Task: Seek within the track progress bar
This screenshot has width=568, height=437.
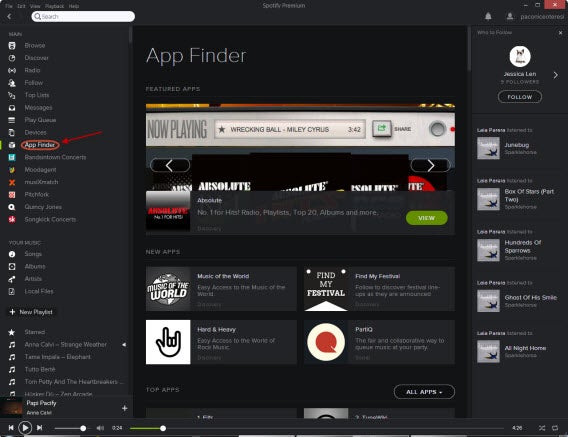Action: pos(316,428)
